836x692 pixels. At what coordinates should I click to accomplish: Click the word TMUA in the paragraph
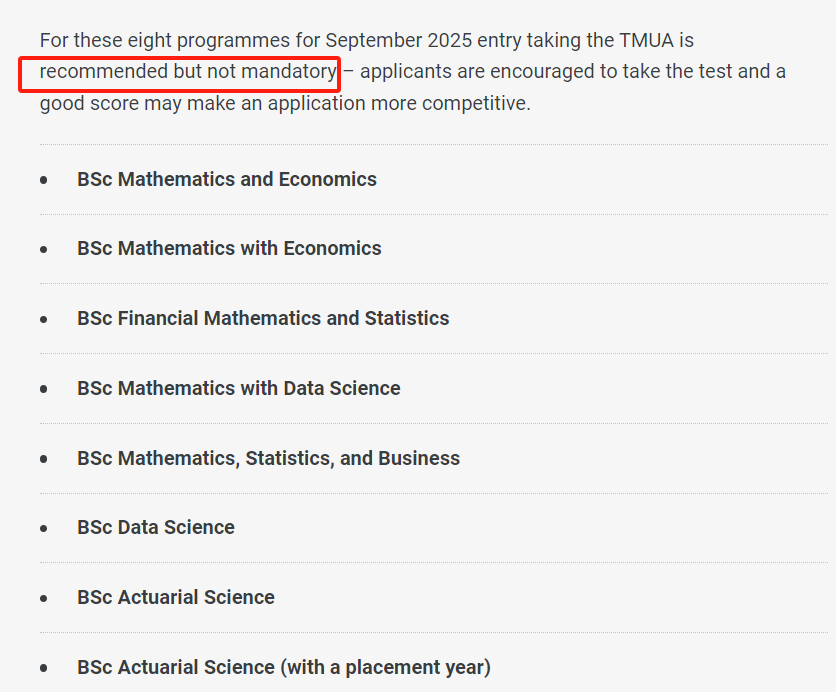coord(646,41)
